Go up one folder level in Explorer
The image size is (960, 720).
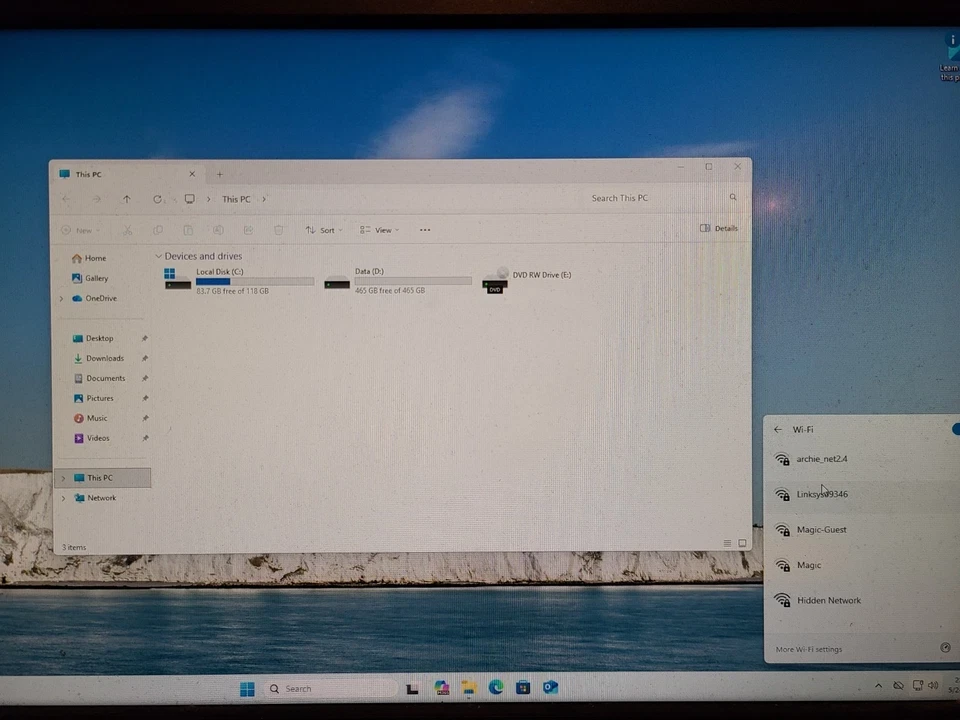click(x=127, y=199)
